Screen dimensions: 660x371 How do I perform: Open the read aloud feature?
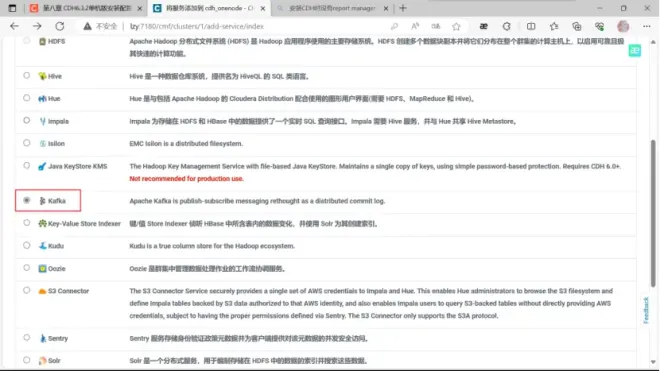415,26
